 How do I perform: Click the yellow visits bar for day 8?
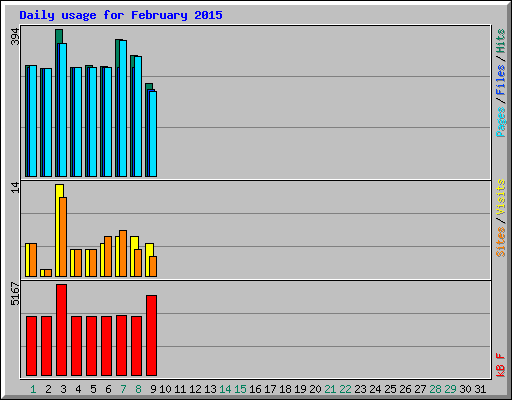point(133,257)
